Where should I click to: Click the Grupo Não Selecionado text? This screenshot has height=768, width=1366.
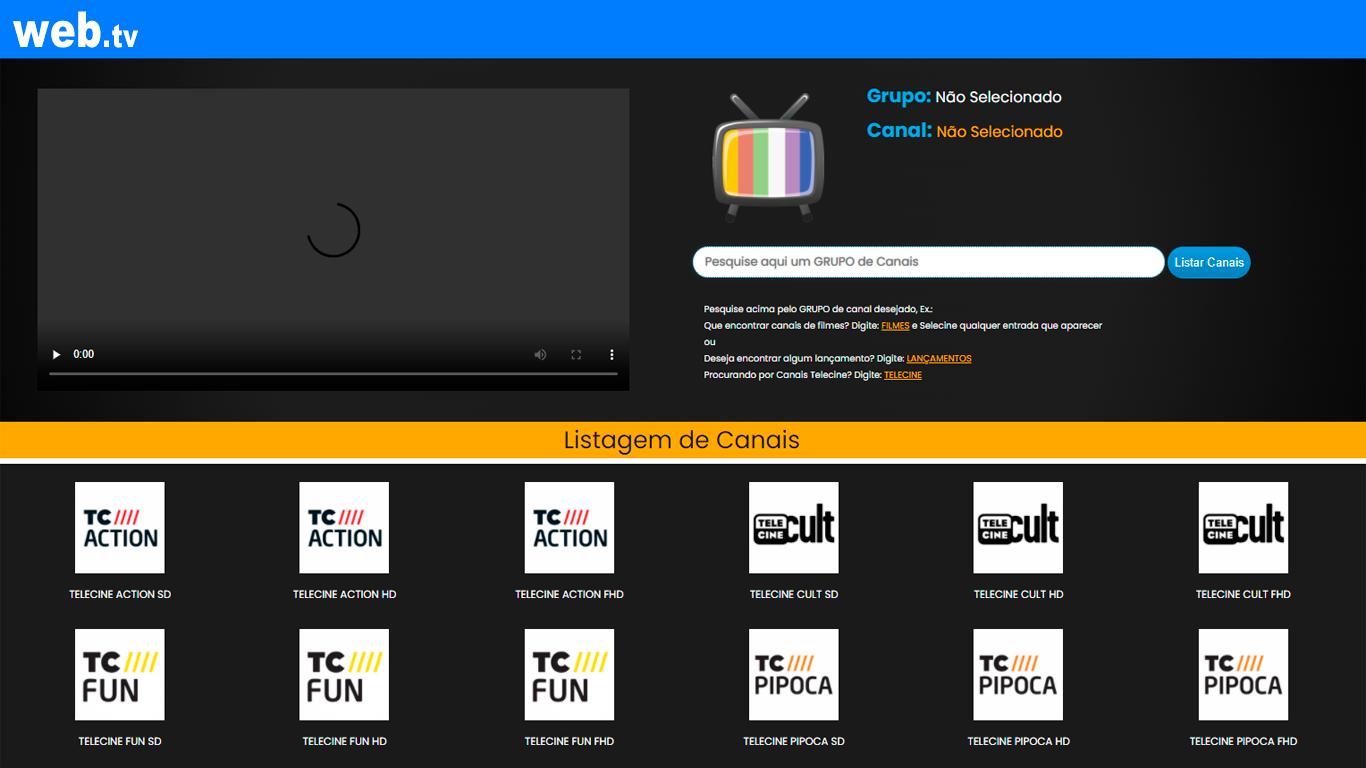coord(964,97)
